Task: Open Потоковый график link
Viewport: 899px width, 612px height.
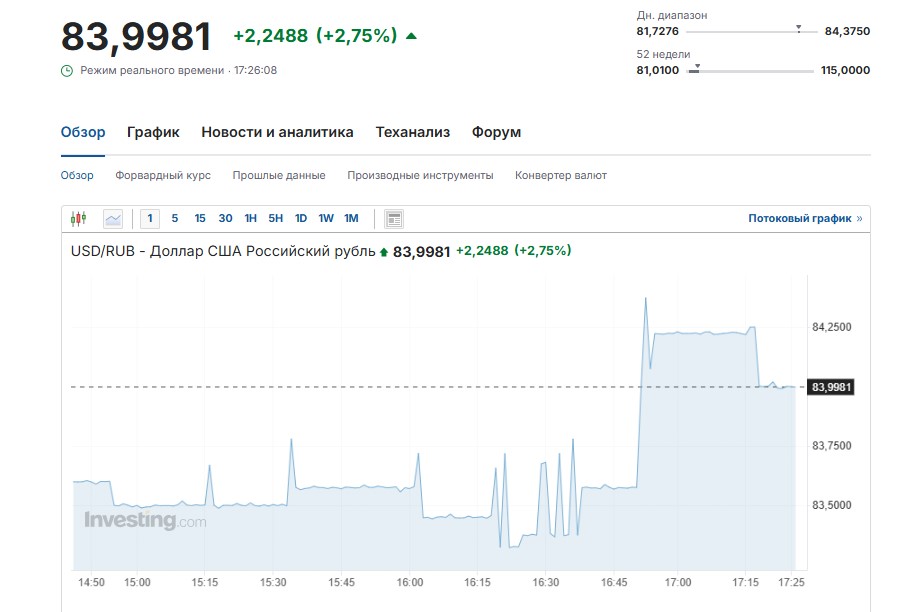Action: tap(805, 219)
